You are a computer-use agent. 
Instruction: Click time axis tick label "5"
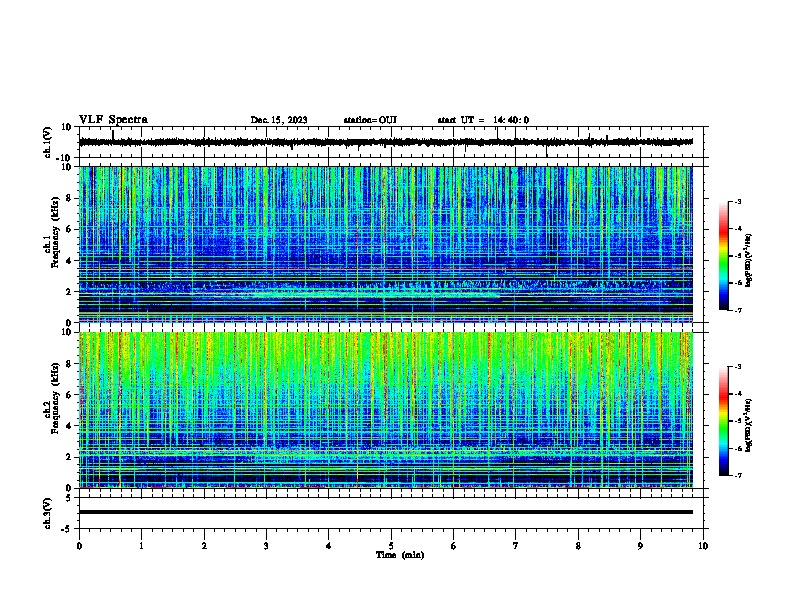391,546
